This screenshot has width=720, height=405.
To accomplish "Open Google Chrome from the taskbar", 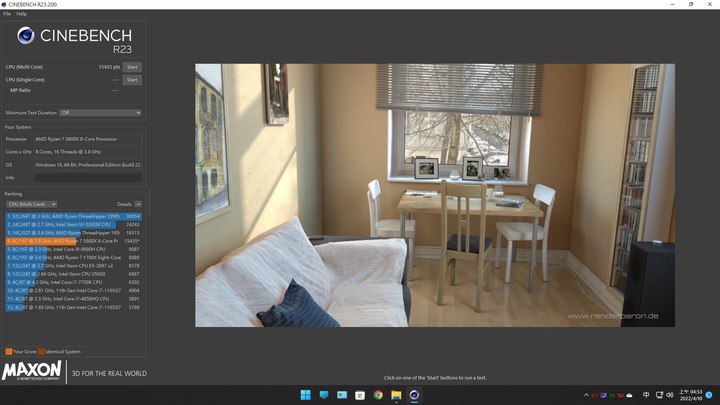I will coord(378,395).
